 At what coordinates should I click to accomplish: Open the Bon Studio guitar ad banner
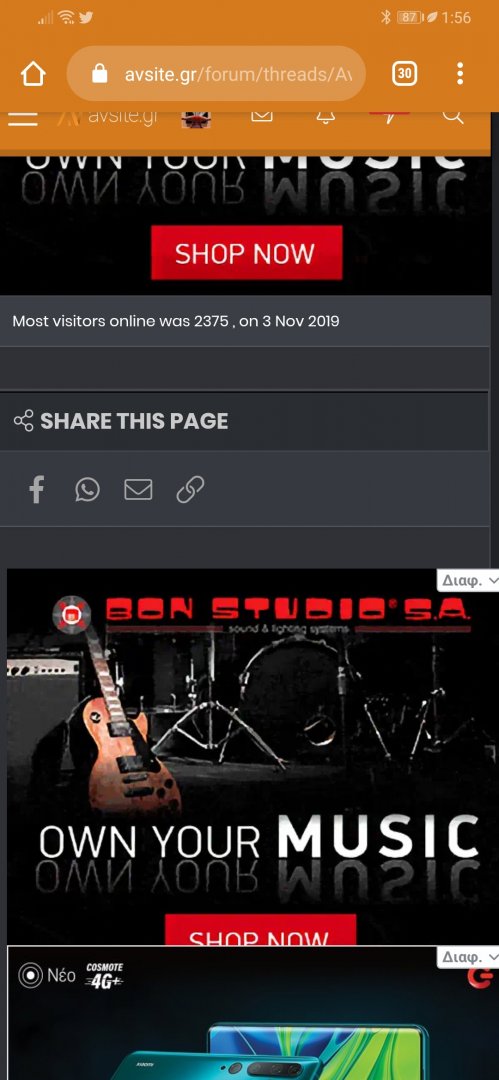tap(250, 756)
